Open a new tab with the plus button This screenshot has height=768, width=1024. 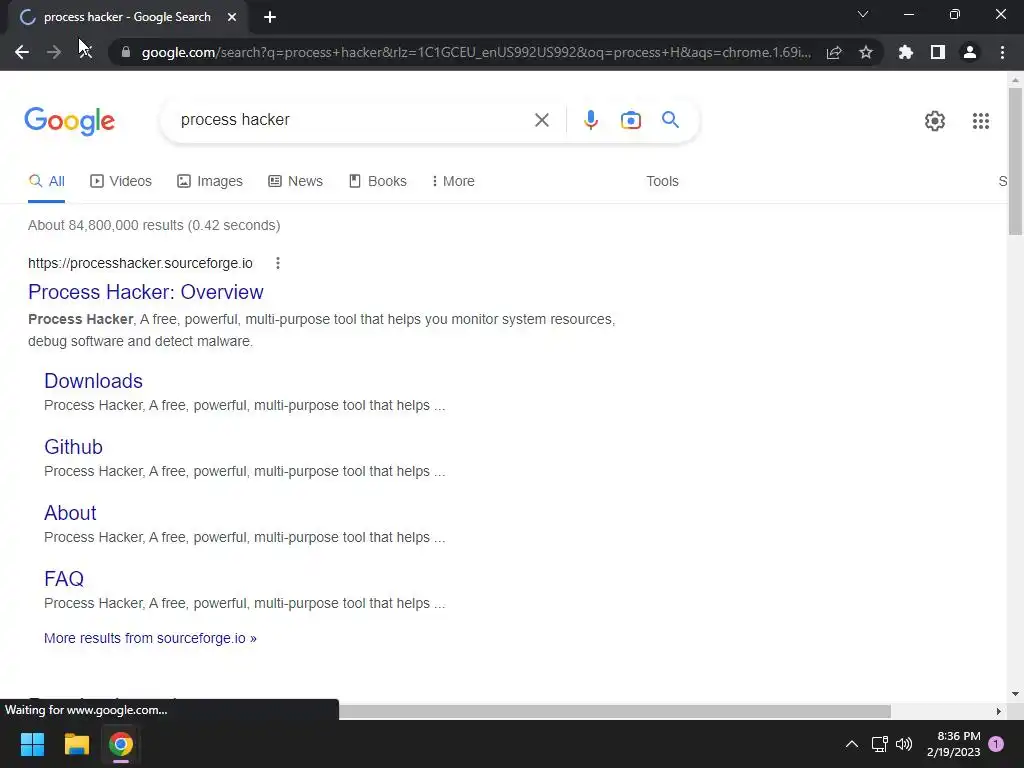coord(270,17)
